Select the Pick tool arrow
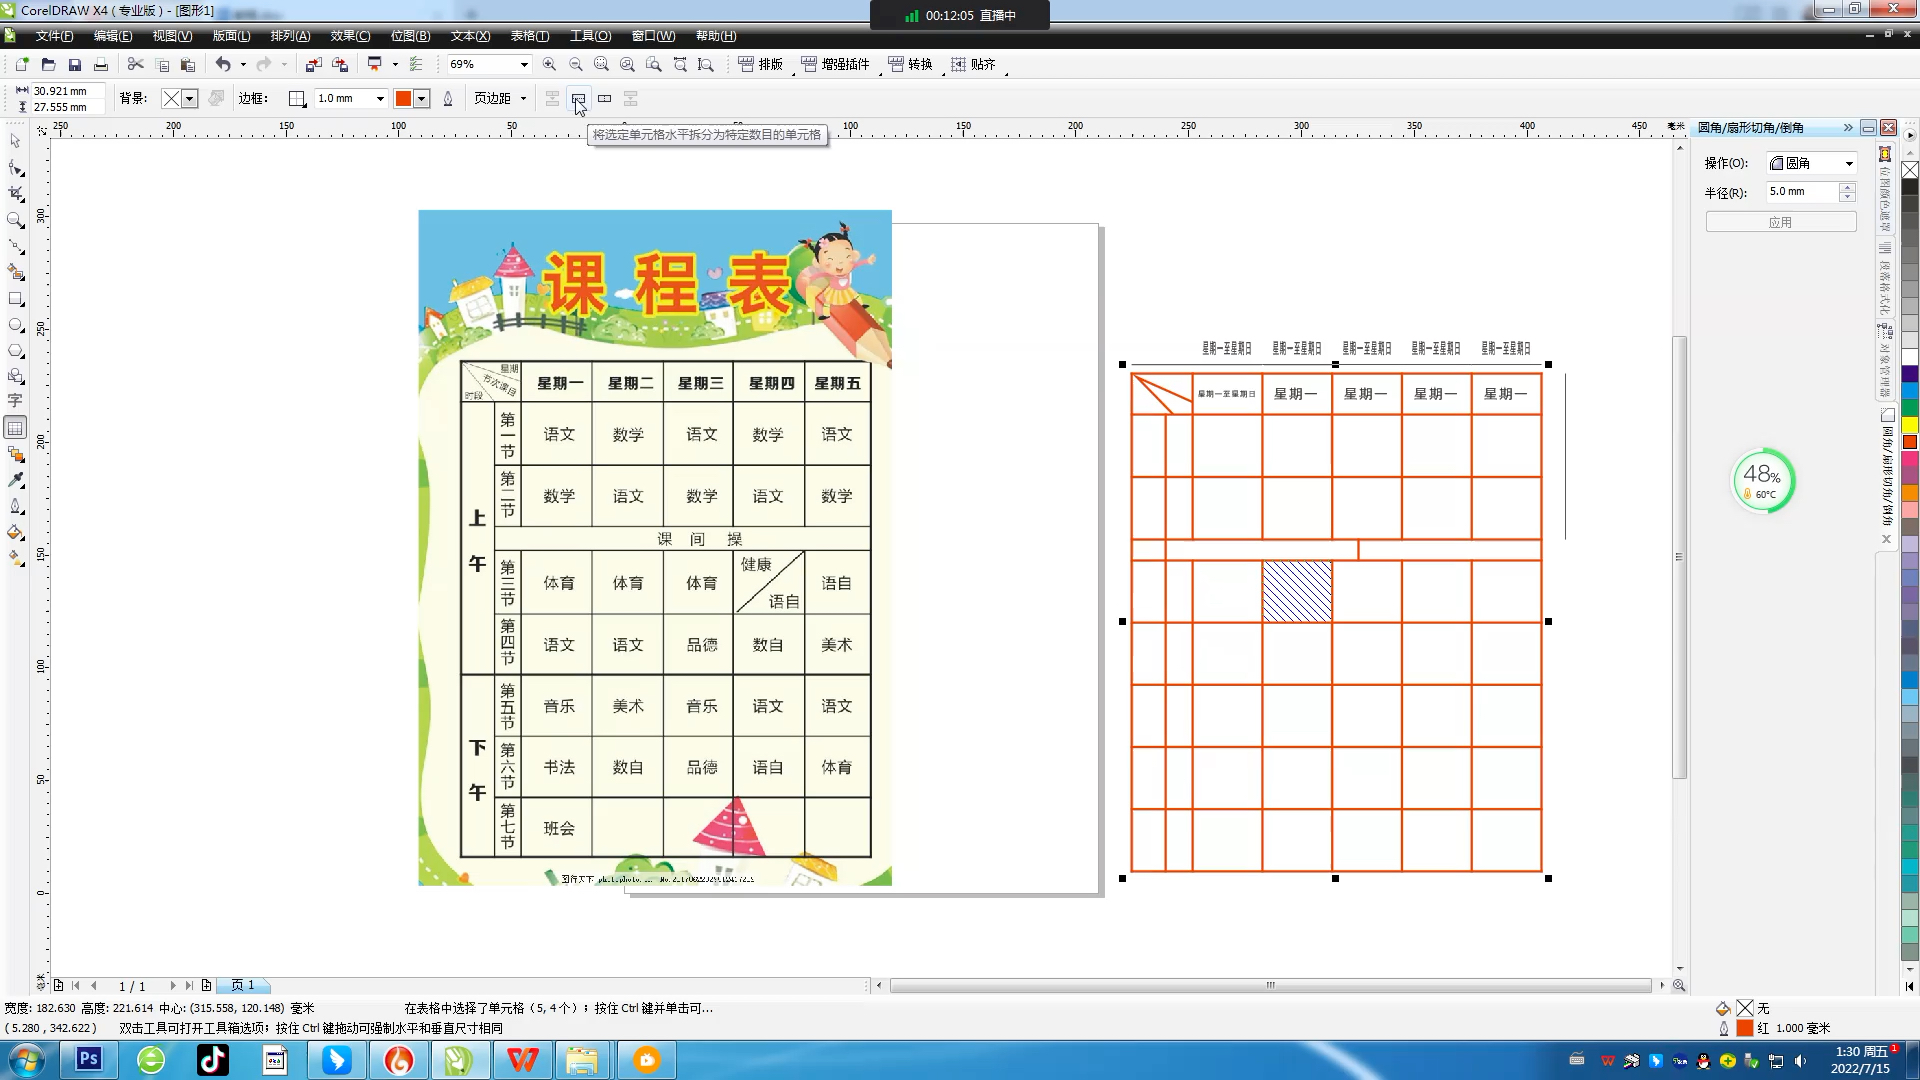Viewport: 1920px width, 1080px height. (x=15, y=141)
